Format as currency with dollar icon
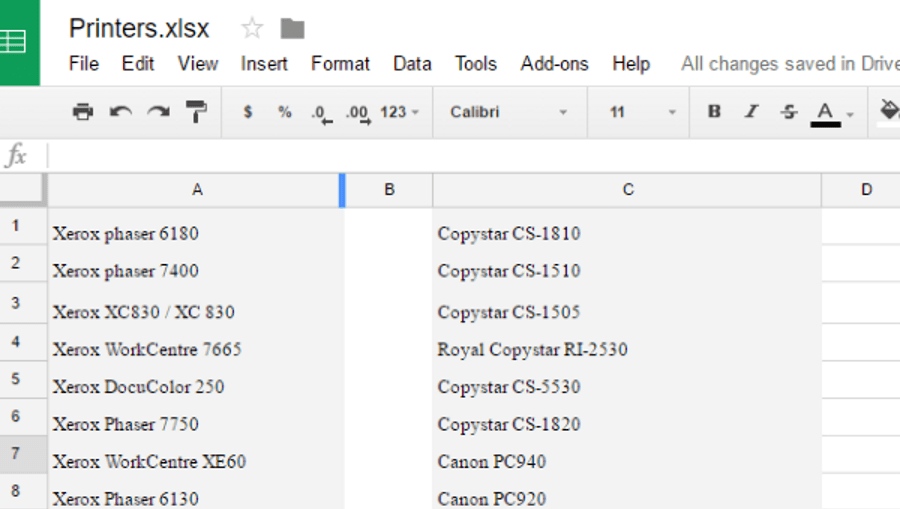The width and height of the screenshot is (900, 509). tap(247, 111)
